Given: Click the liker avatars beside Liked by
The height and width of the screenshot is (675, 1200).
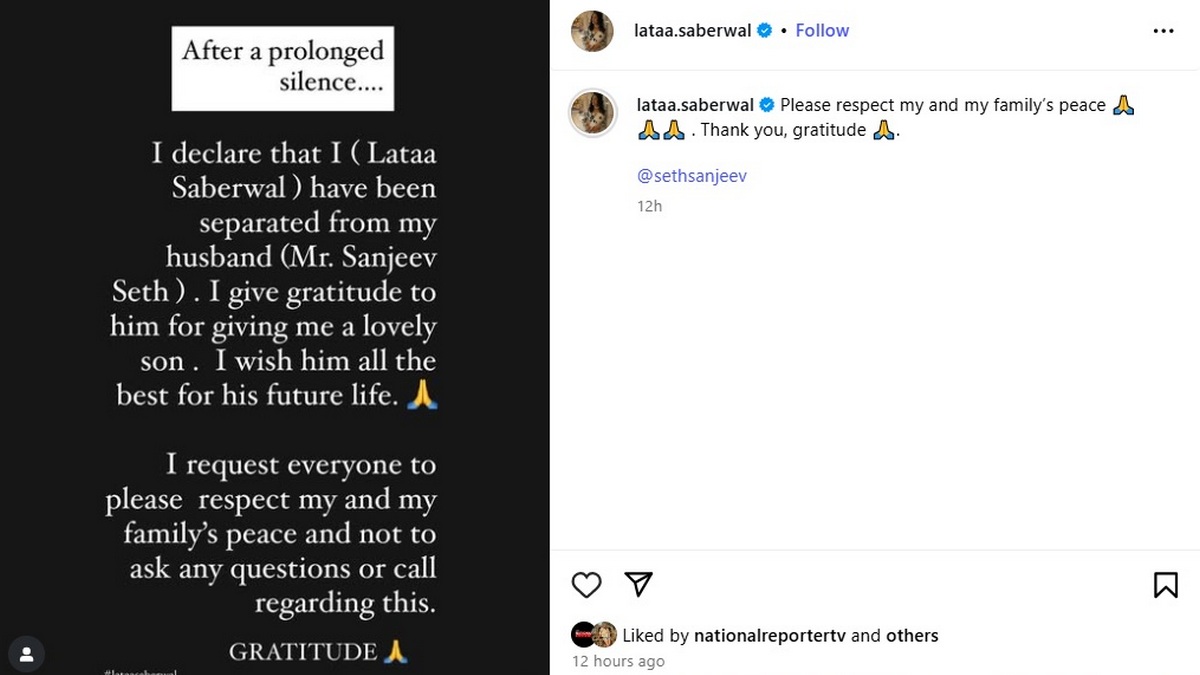Looking at the screenshot, I should coord(594,635).
